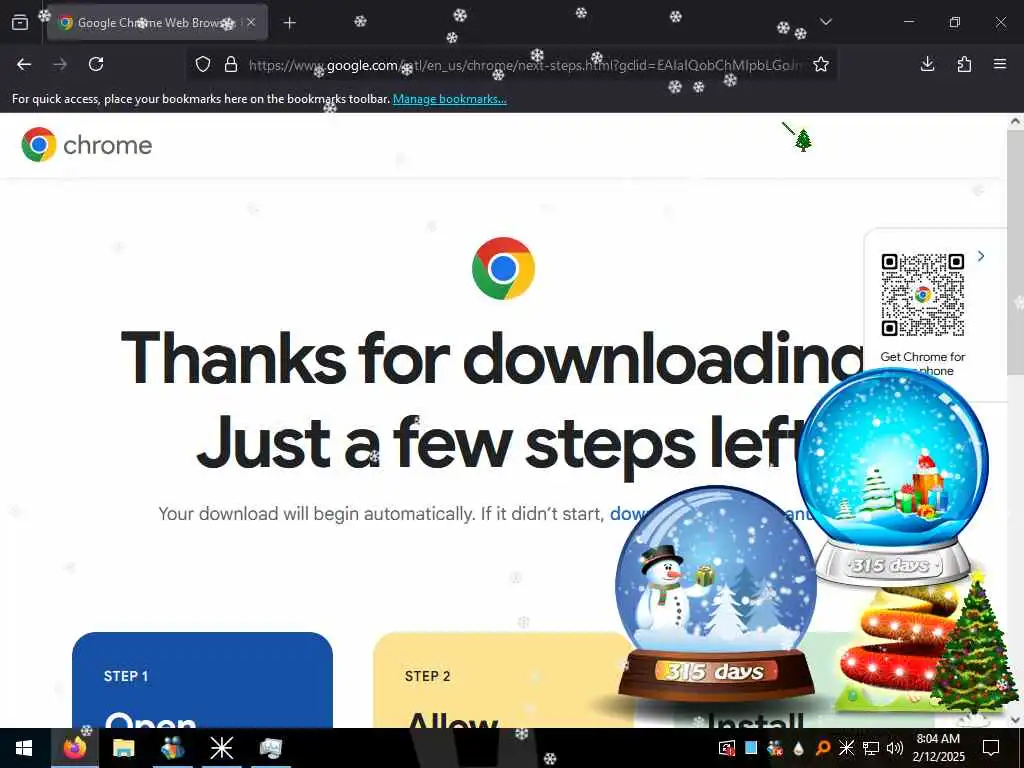The width and height of the screenshot is (1024, 768).
Task: Close the Google Chrome Web Browser tab
Action: point(251,22)
